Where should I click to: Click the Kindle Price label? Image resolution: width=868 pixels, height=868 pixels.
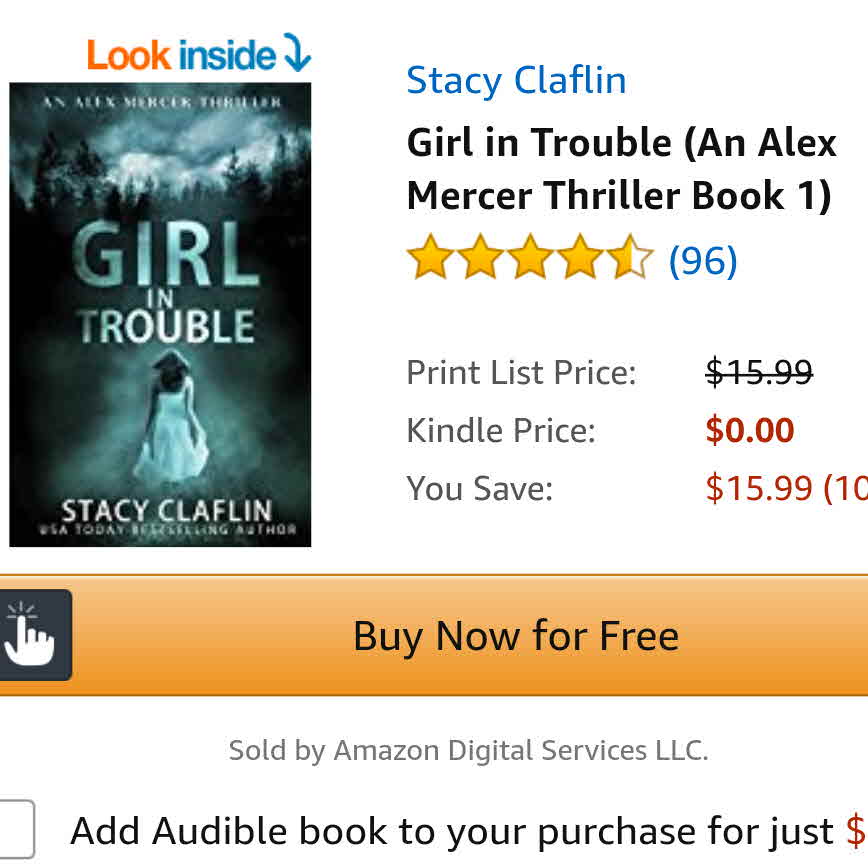point(500,430)
